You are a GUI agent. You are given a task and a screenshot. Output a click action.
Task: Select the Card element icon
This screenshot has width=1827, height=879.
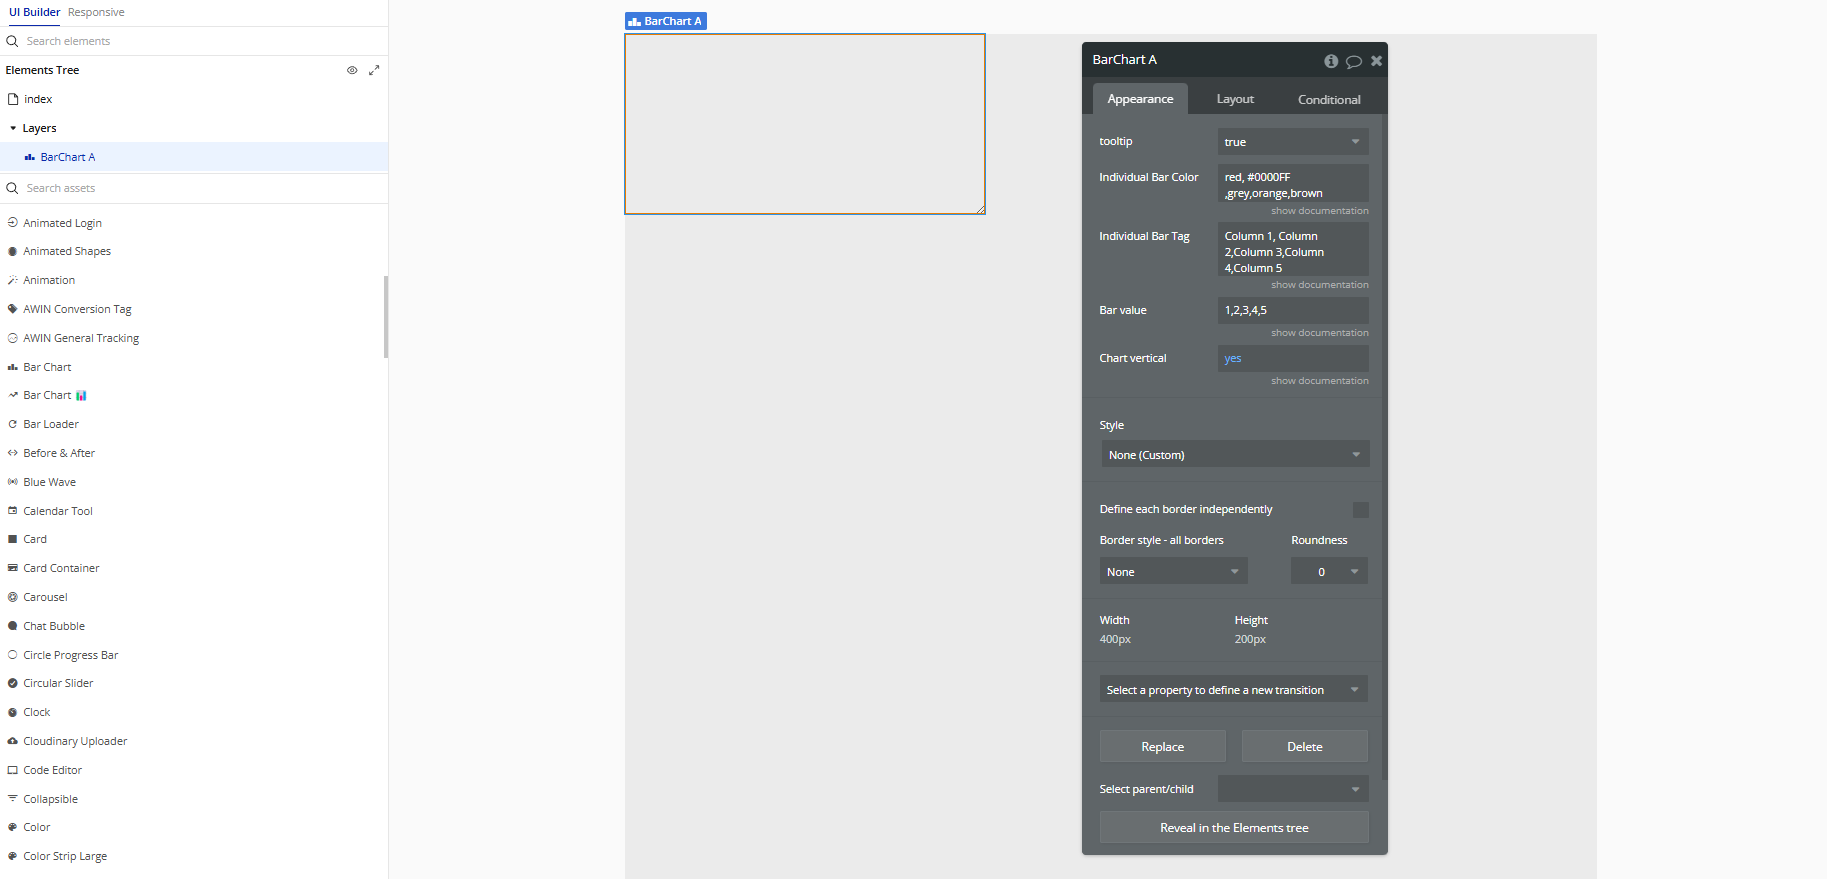coord(13,539)
